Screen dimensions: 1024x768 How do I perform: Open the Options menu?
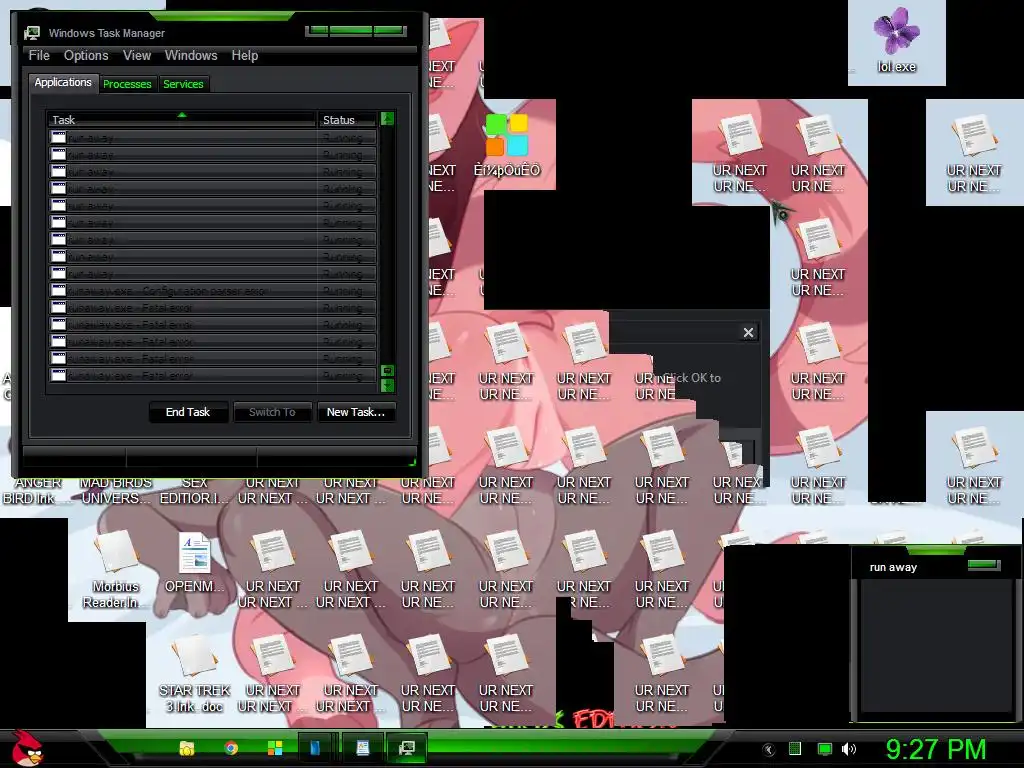click(86, 56)
